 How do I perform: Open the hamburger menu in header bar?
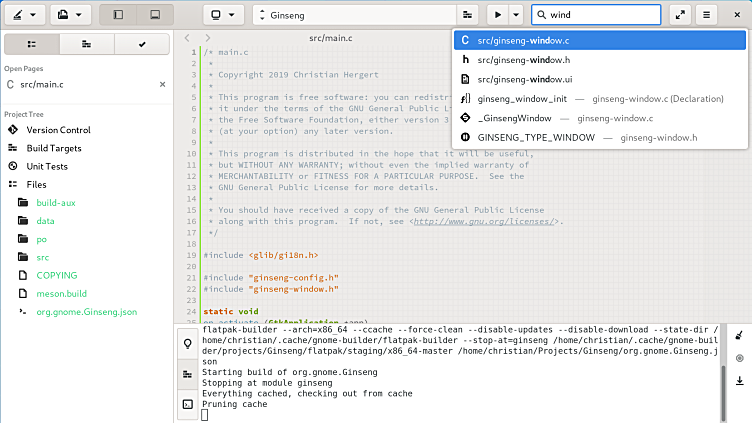pos(707,15)
